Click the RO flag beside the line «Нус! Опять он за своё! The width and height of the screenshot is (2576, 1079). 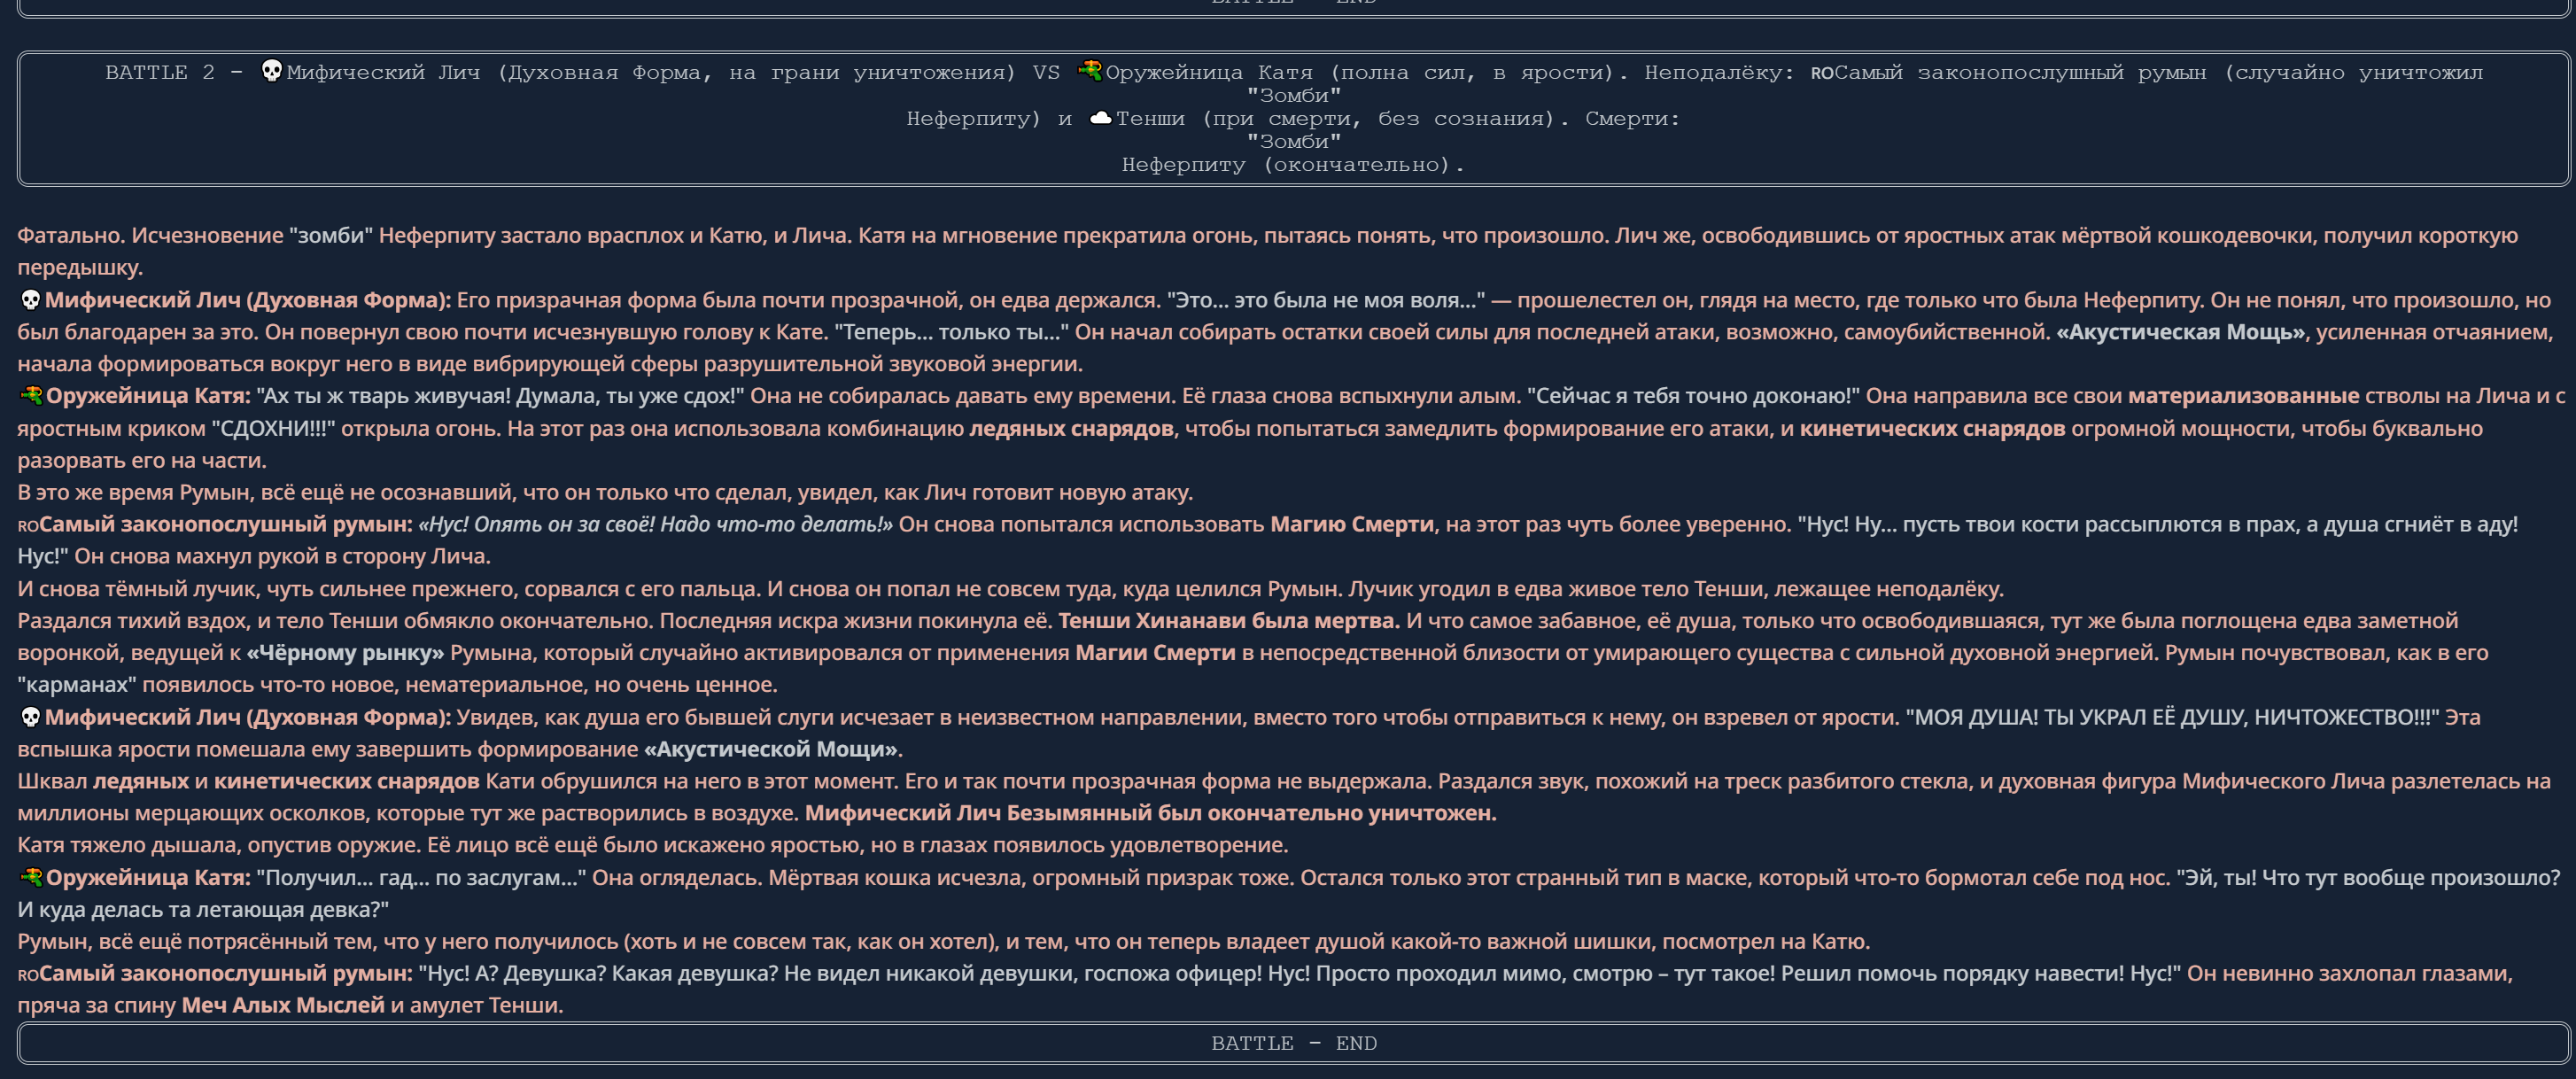[28, 526]
